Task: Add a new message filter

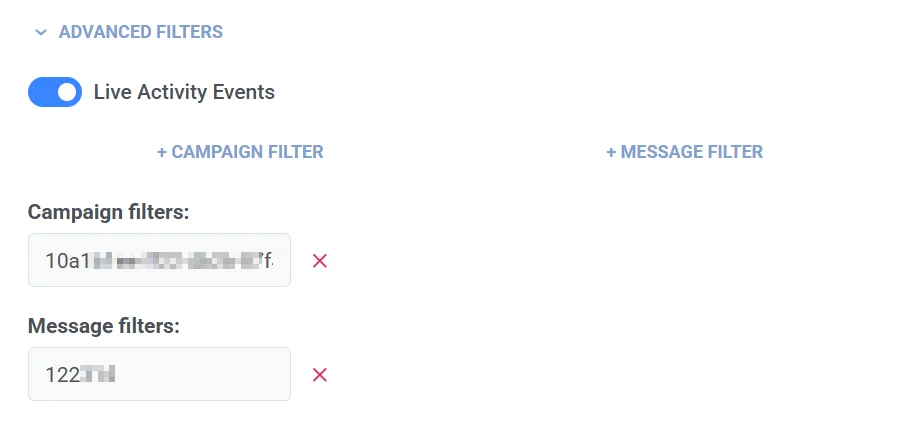Action: click(x=684, y=152)
